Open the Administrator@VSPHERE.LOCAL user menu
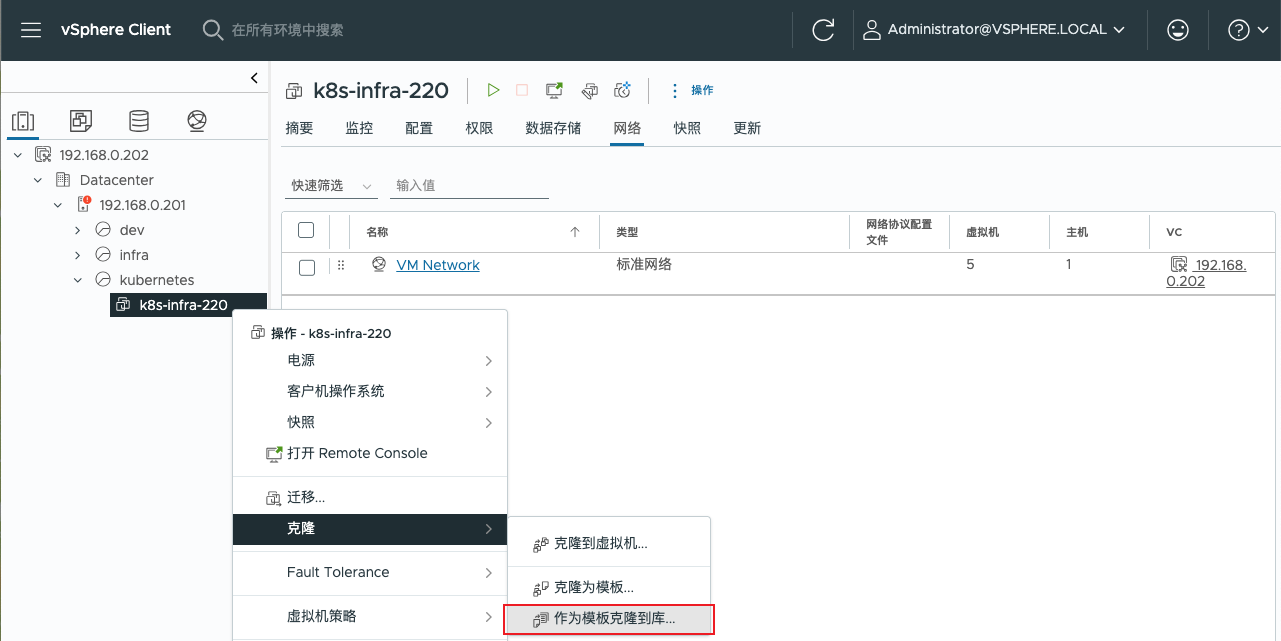 point(994,30)
